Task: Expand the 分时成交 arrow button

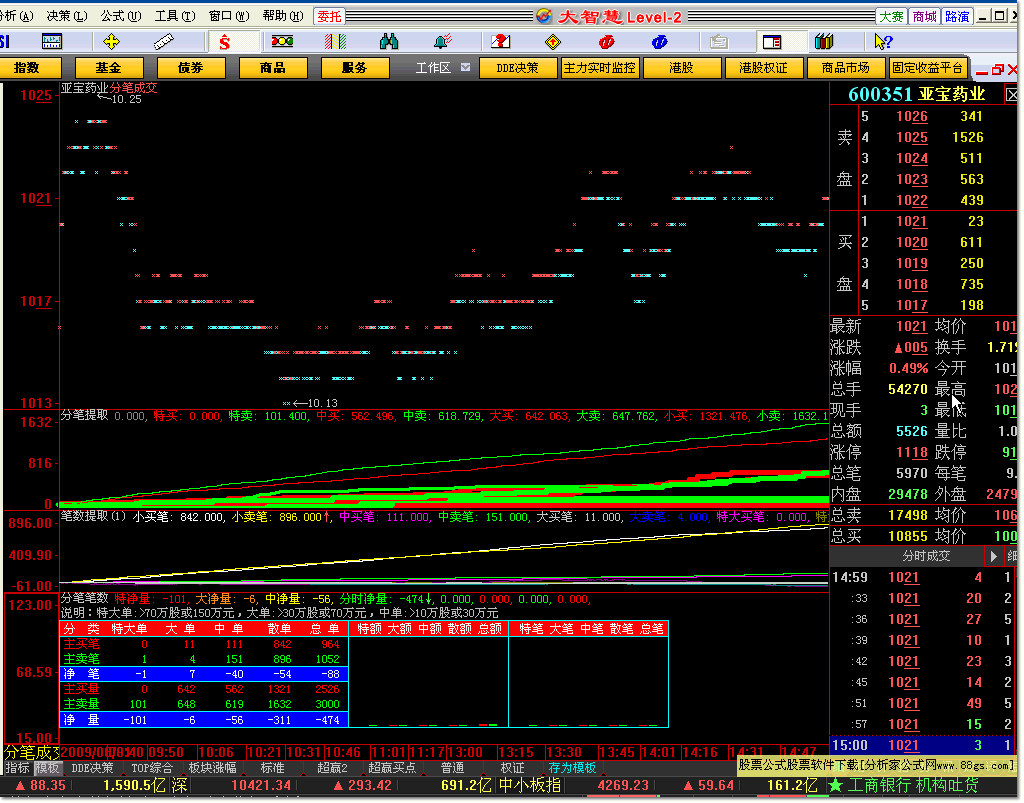Action: (x=994, y=556)
